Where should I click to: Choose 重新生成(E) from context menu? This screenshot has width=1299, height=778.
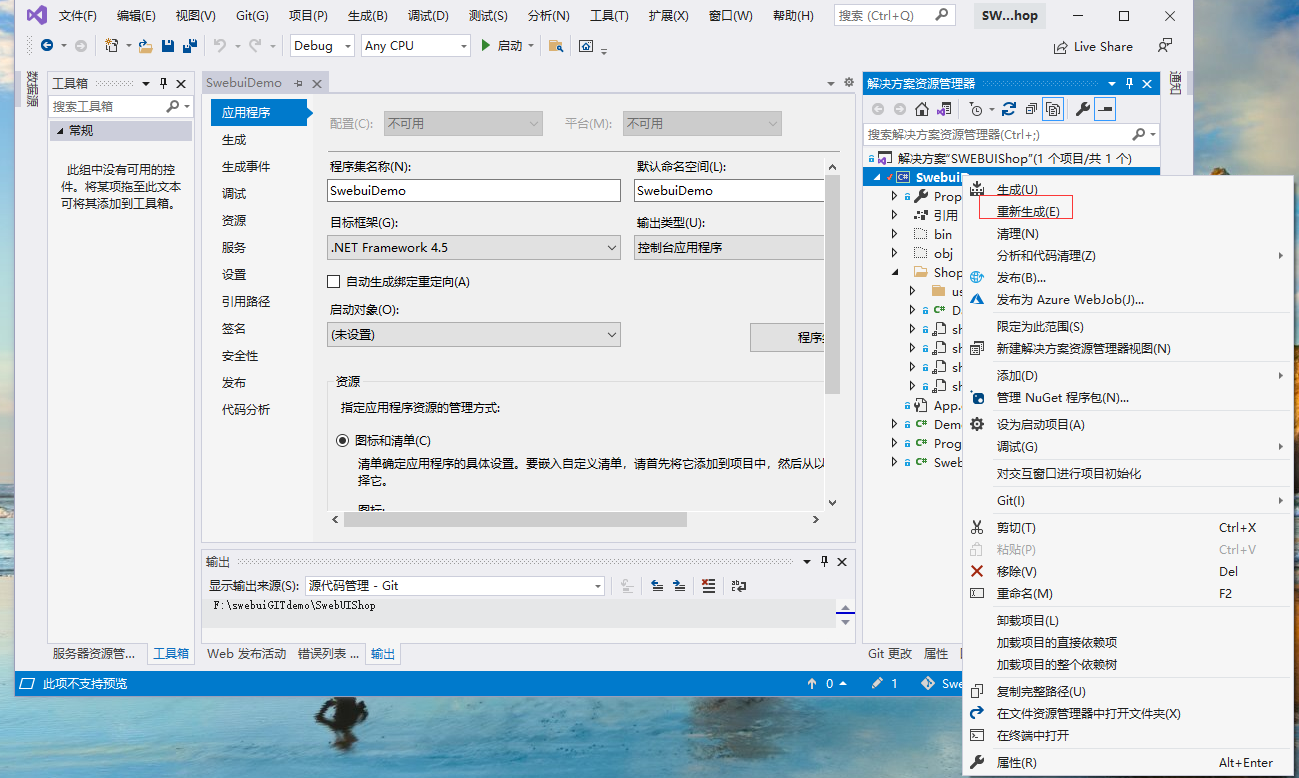[x=1028, y=212]
